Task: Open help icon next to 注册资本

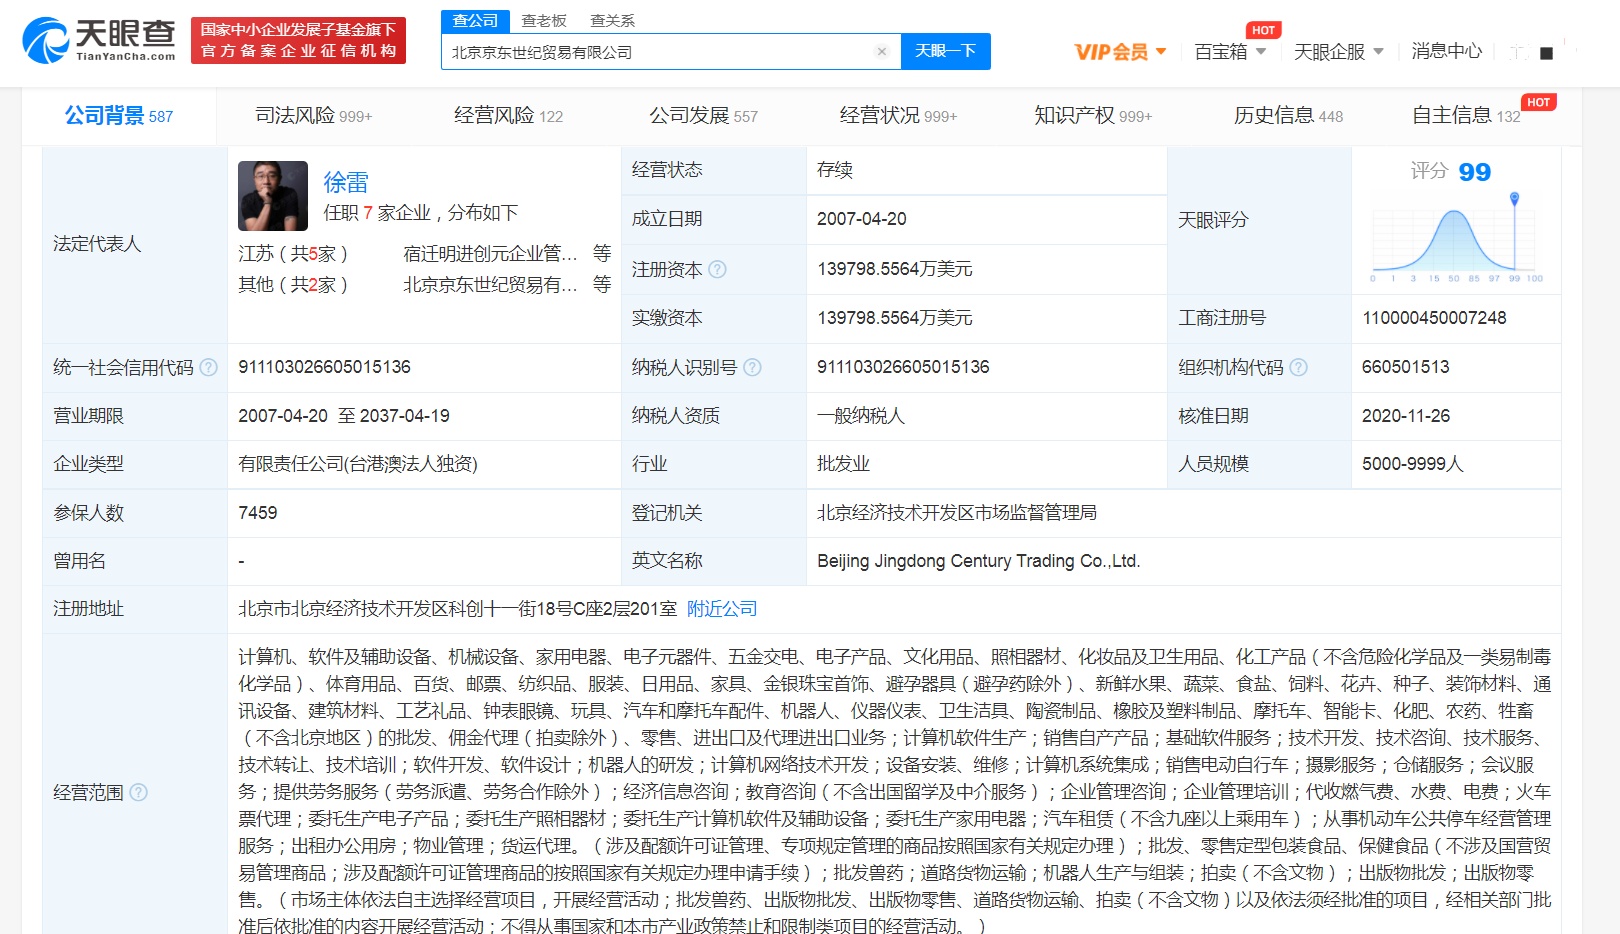Action: pyautogui.click(x=717, y=270)
